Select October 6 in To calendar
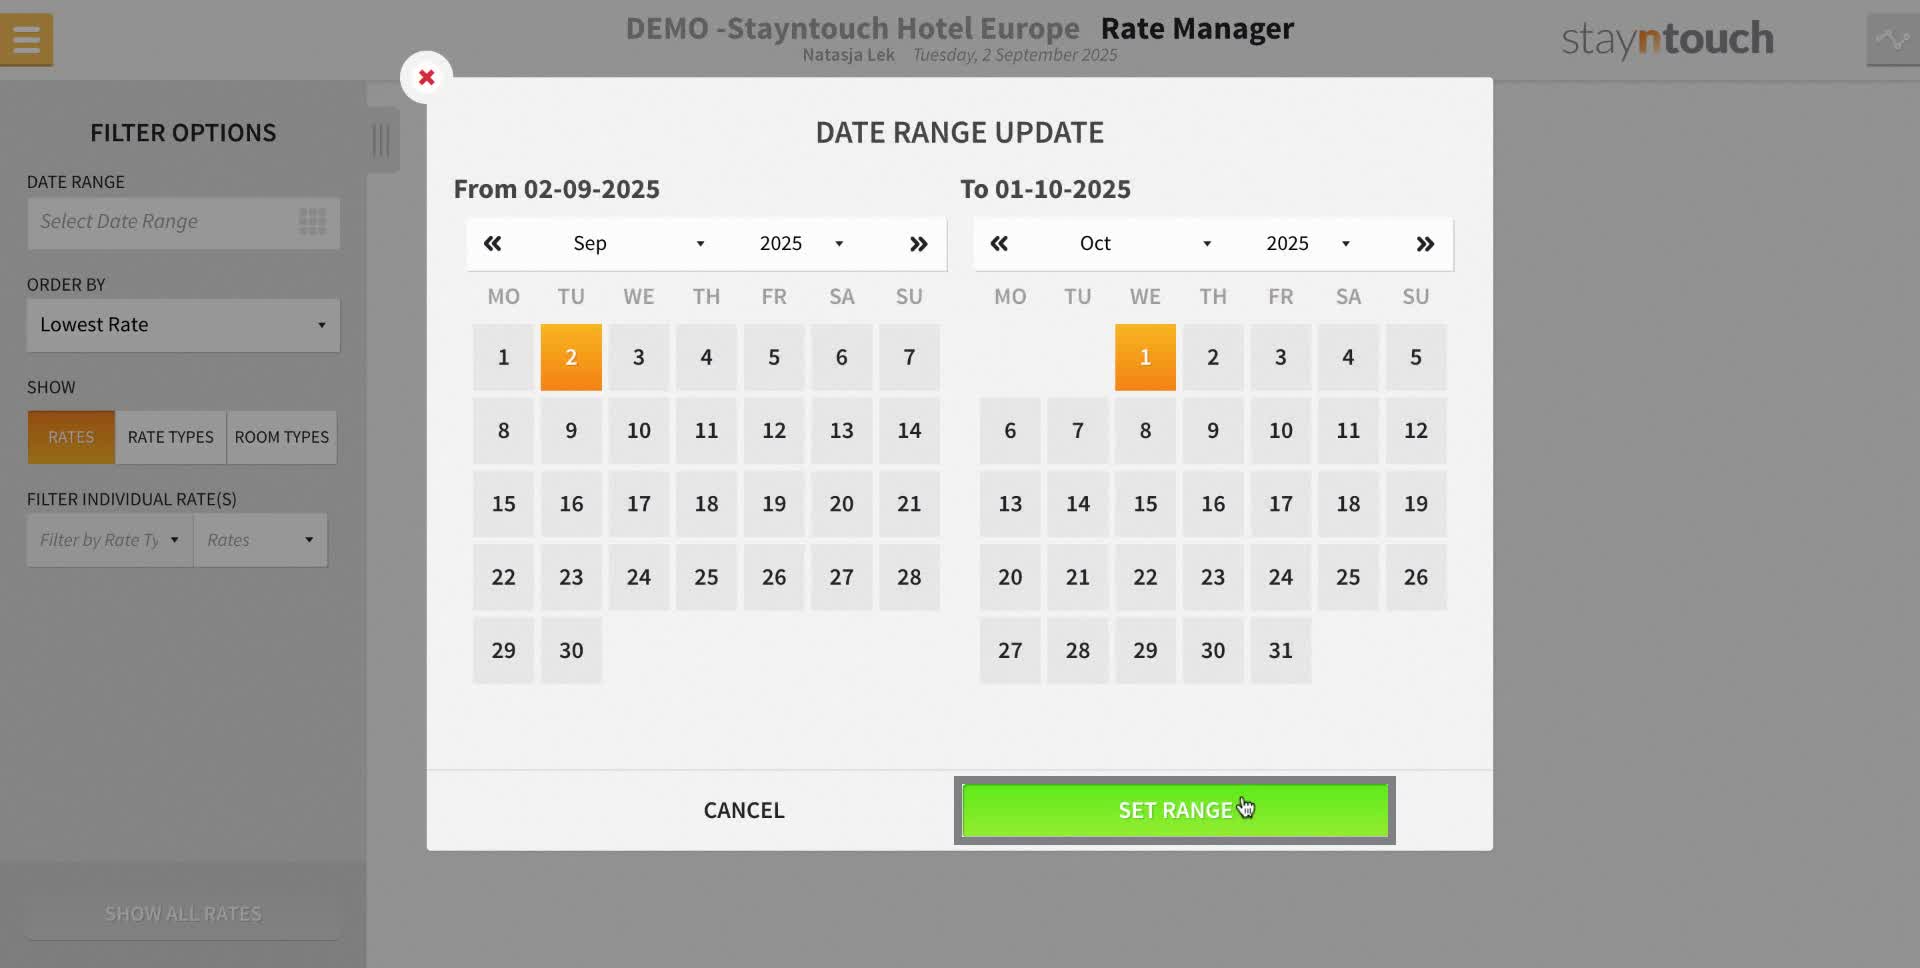1920x968 pixels. (x=1010, y=430)
